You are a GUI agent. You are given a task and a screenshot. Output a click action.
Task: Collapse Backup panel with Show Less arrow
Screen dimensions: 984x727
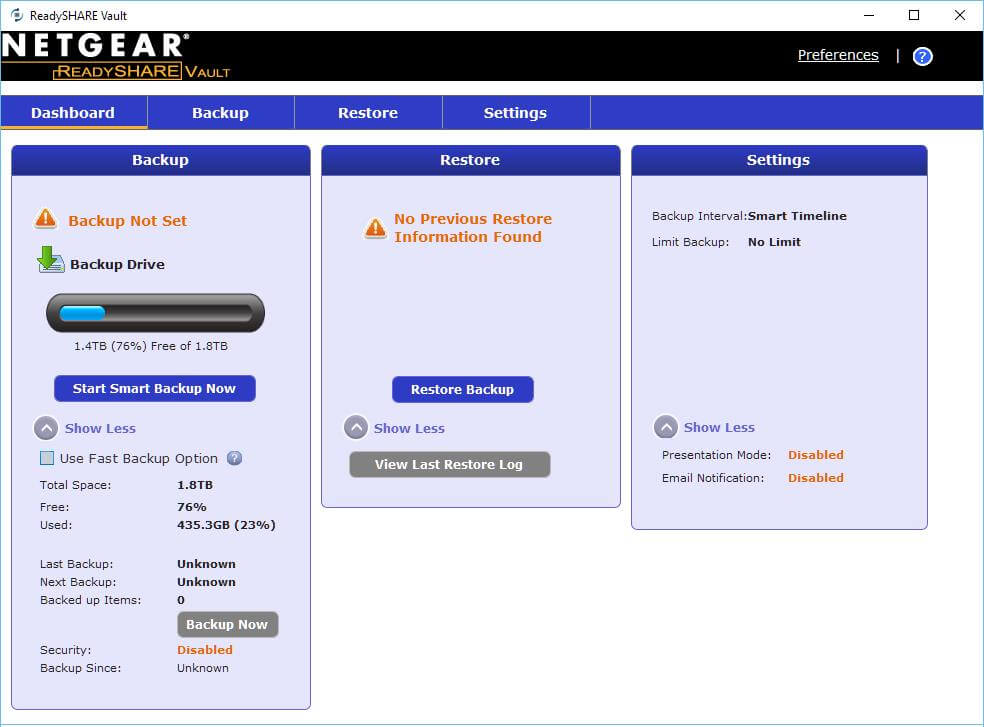tap(46, 429)
